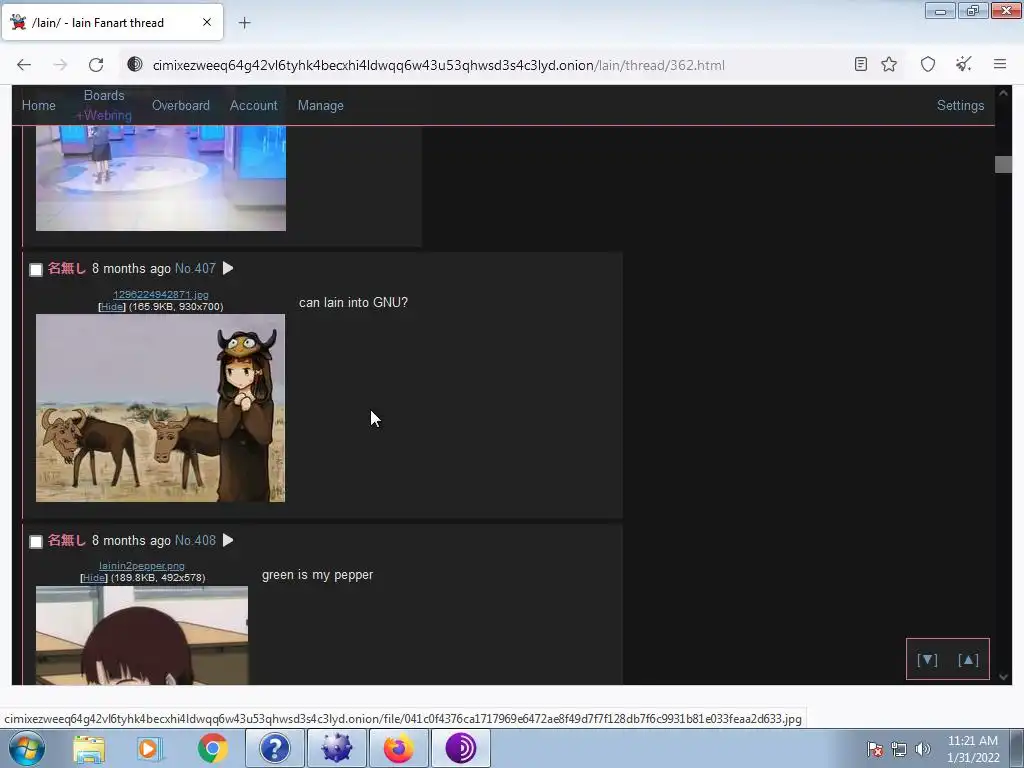Screen dimensions: 1024x768
Task: Open Google Chrome from taskbar
Action: click(212, 748)
